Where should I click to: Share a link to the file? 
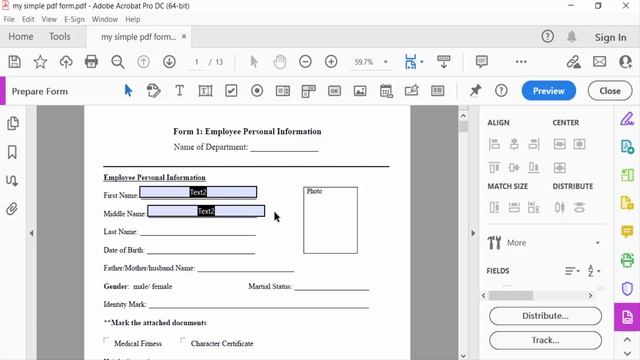coord(573,62)
